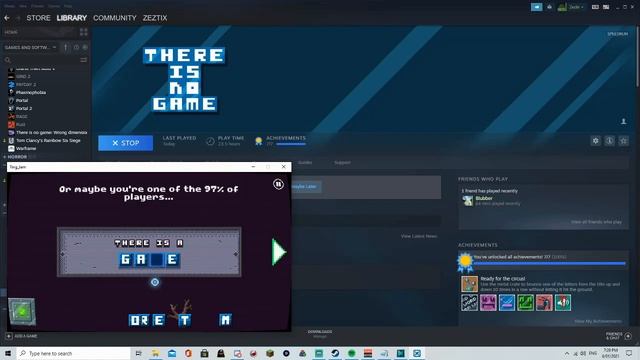Image resolution: width=640 pixels, height=360 pixels.
Task: Switch library to grid collections view
Action: tap(84, 32)
